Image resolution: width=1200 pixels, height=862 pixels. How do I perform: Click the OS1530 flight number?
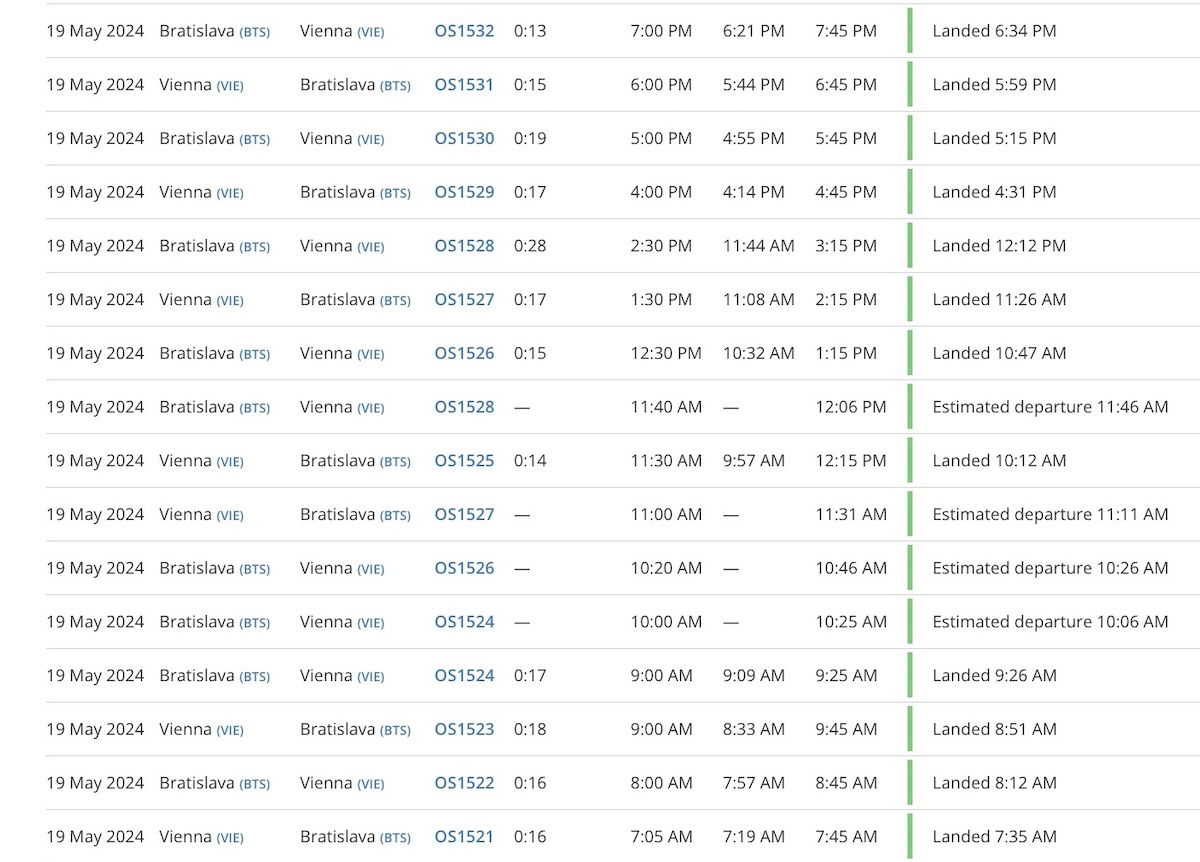click(x=464, y=139)
